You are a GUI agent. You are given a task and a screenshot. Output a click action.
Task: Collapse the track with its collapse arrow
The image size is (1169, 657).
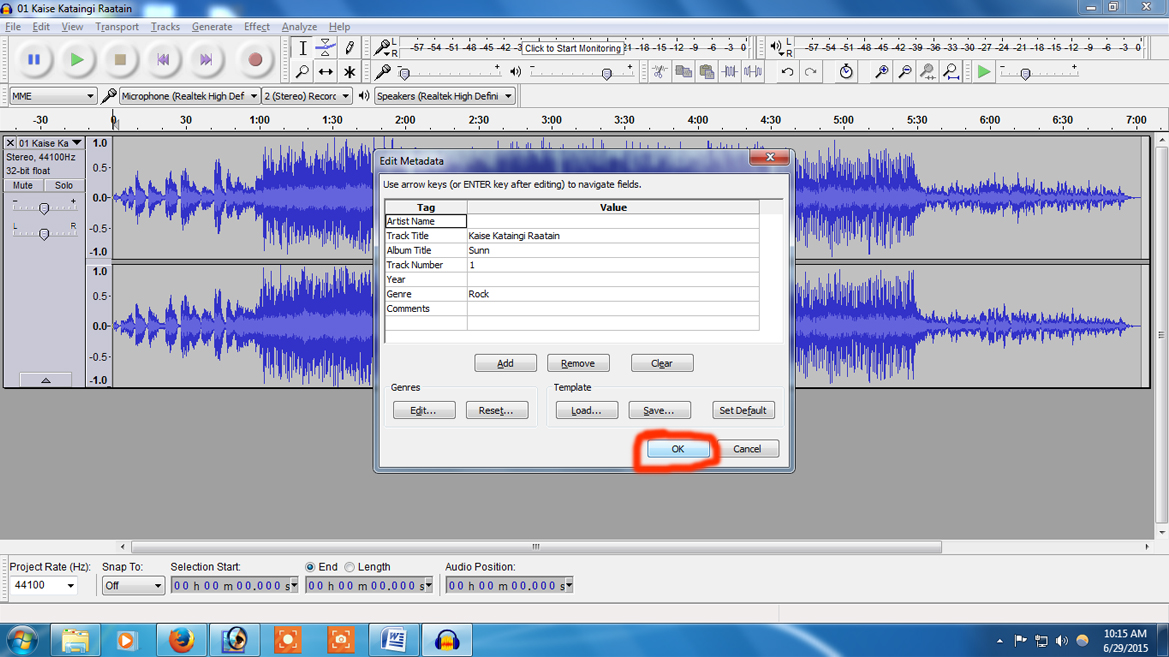tap(45, 379)
